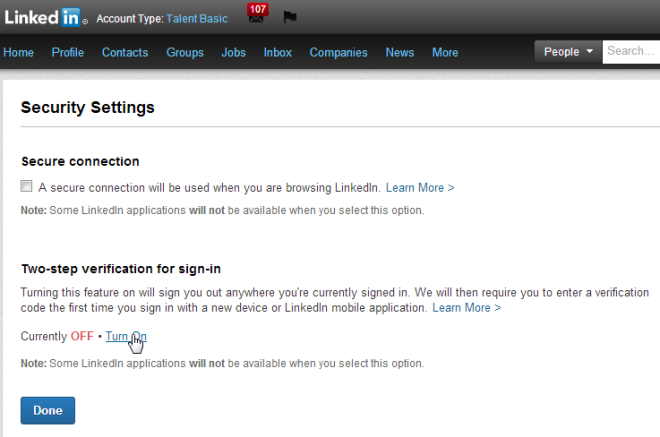Click the Secure connection heading
The height and width of the screenshot is (437, 660).
coord(80,161)
